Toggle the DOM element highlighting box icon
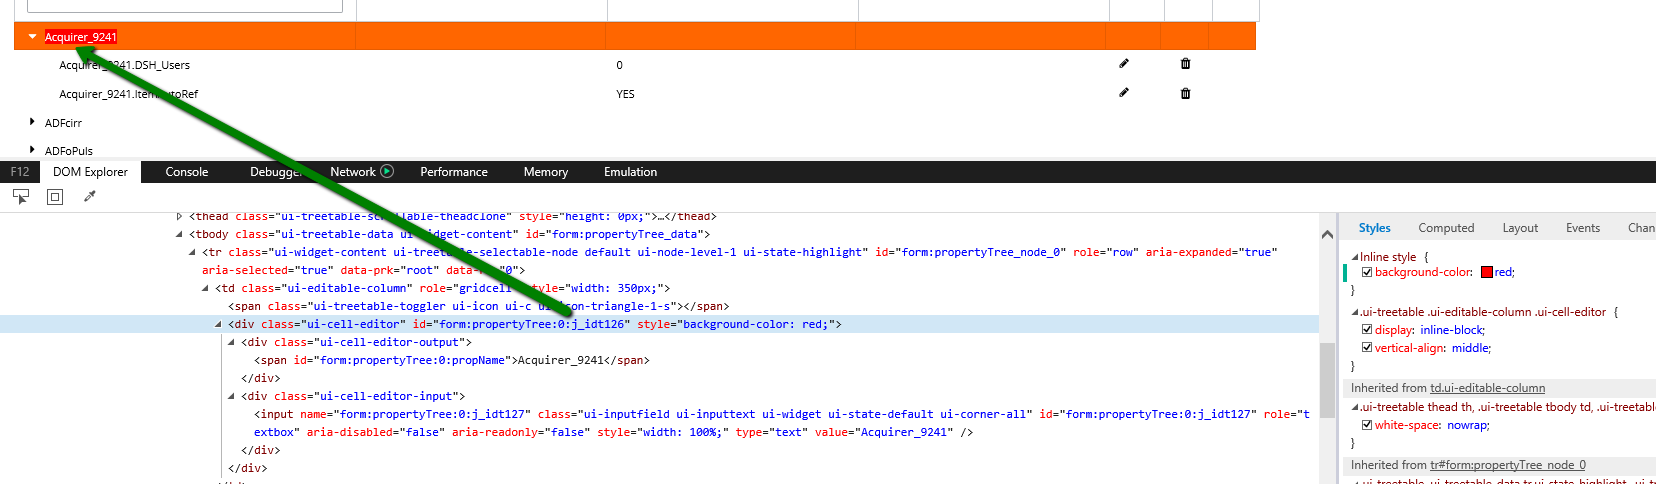This screenshot has width=1656, height=484. (55, 197)
